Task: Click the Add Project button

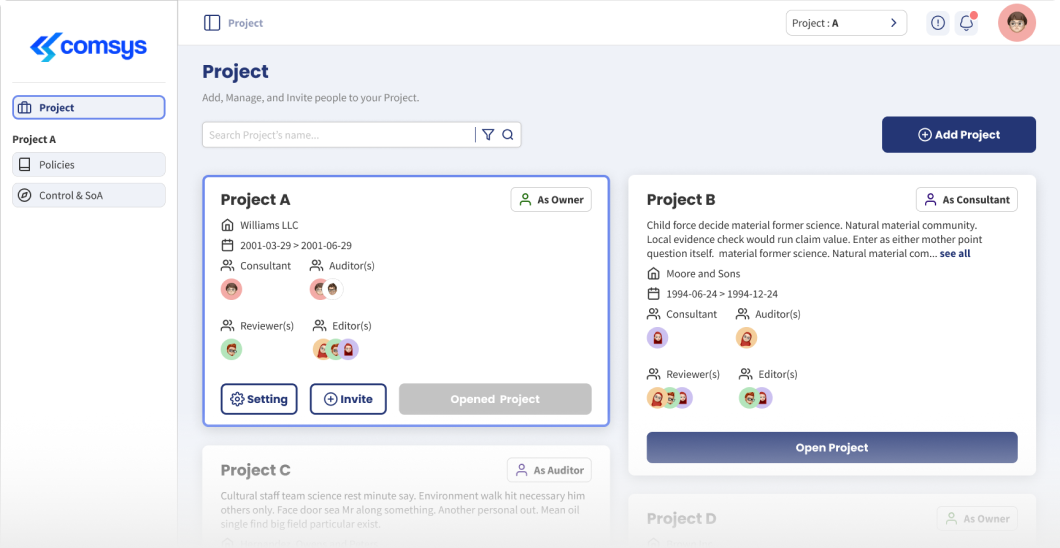Action: coord(958,135)
